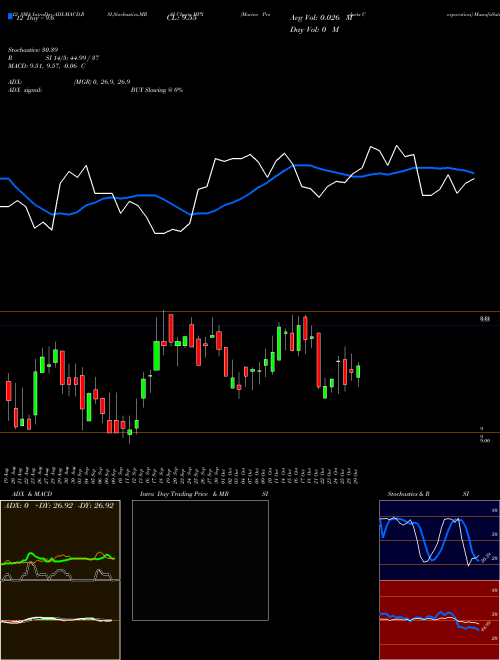500x660 pixels.
Task: Click the 'MACD: 9.51, 9.57, -0.06 C' line
Action: click(x=47, y=66)
